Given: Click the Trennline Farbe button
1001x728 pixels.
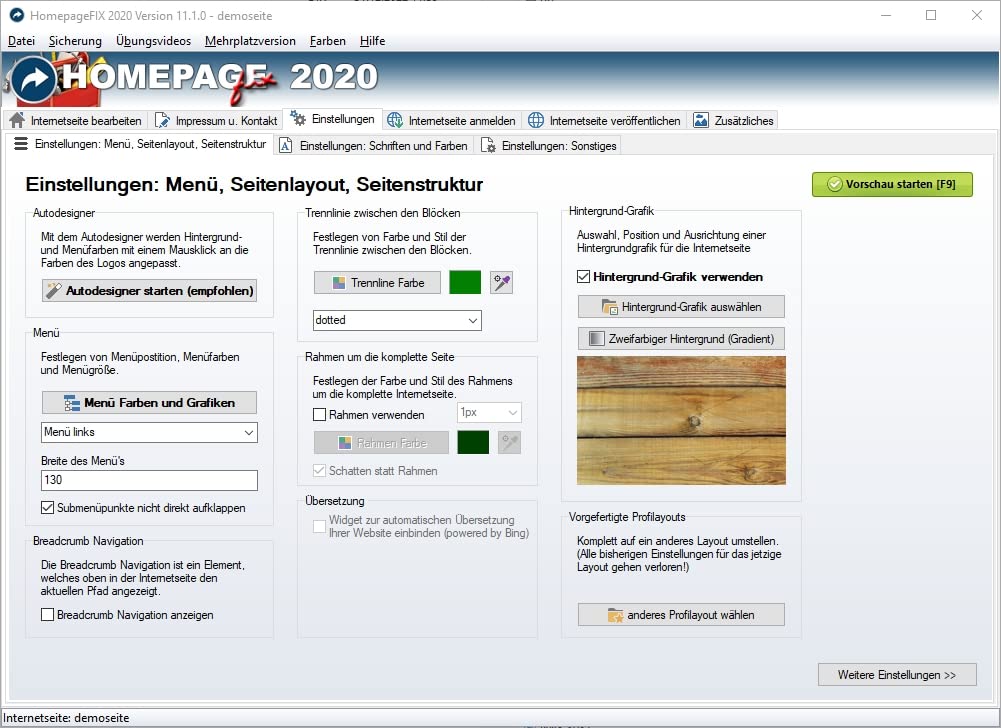Looking at the screenshot, I should pyautogui.click(x=377, y=282).
